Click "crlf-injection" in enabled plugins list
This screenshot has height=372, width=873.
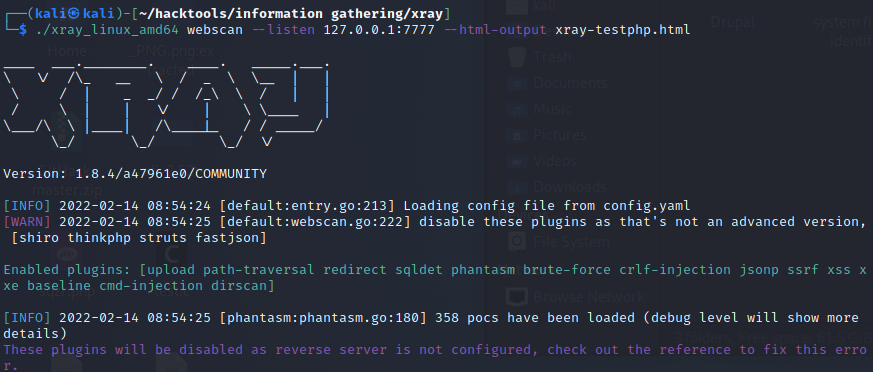674,270
